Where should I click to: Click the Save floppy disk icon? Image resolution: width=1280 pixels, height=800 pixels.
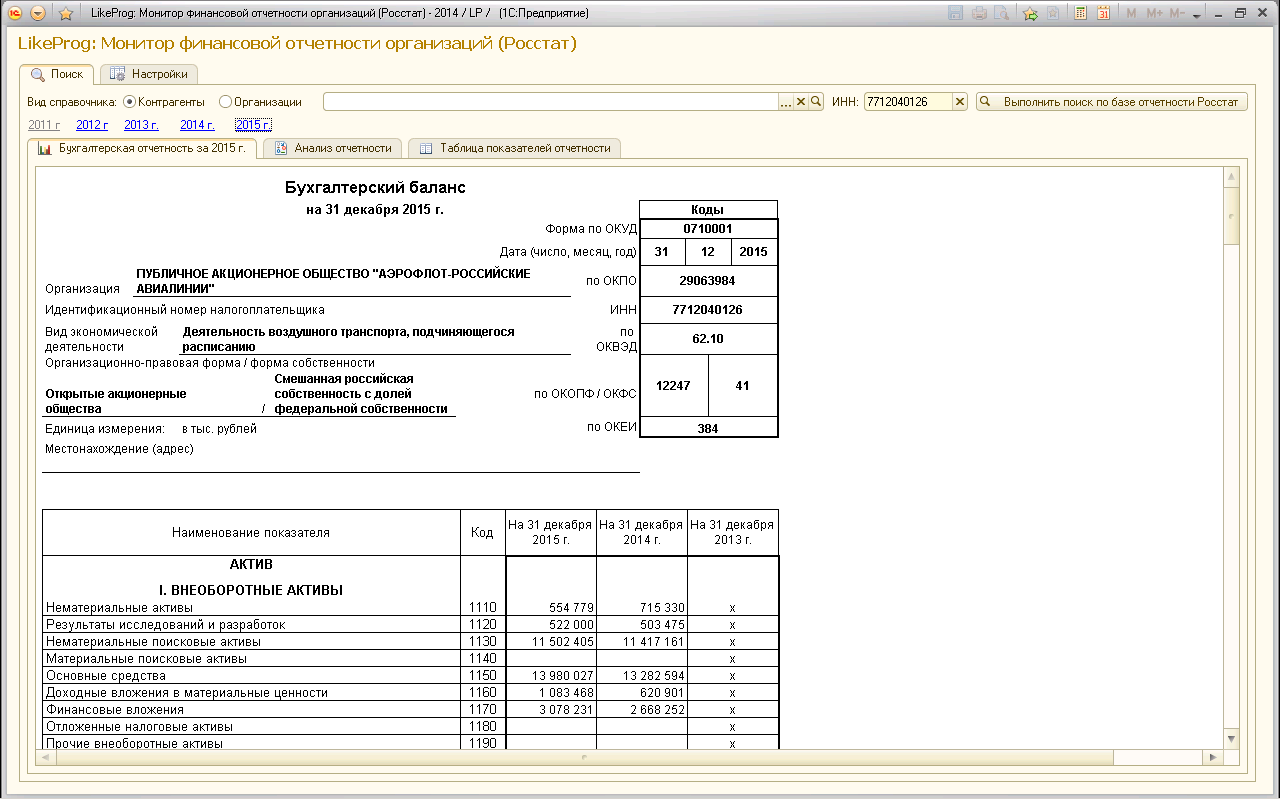point(955,13)
